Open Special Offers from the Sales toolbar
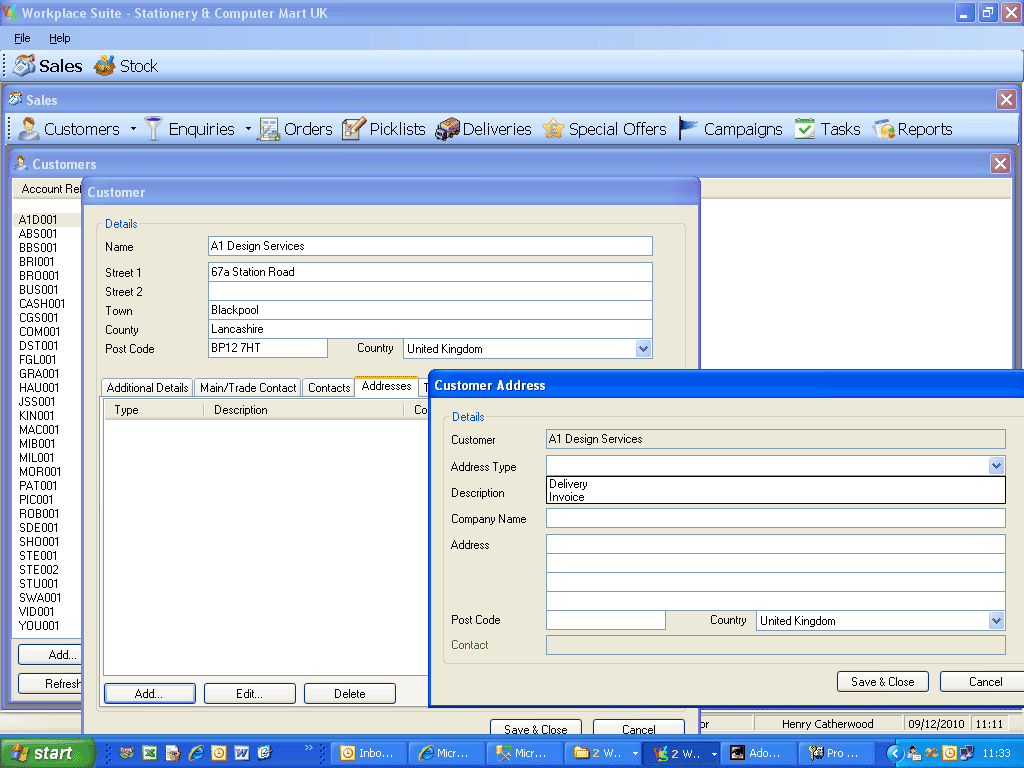1024x768 pixels. coord(605,129)
